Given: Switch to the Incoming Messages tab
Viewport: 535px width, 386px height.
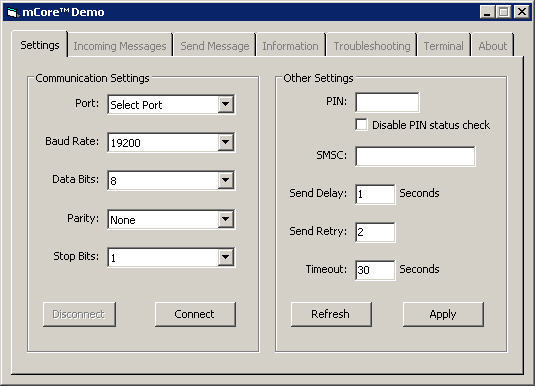Looking at the screenshot, I should click(x=120, y=46).
